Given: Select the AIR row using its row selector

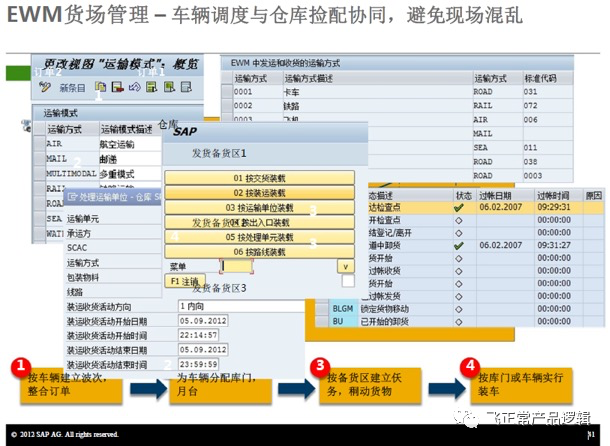Looking at the screenshot, I should (39, 144).
